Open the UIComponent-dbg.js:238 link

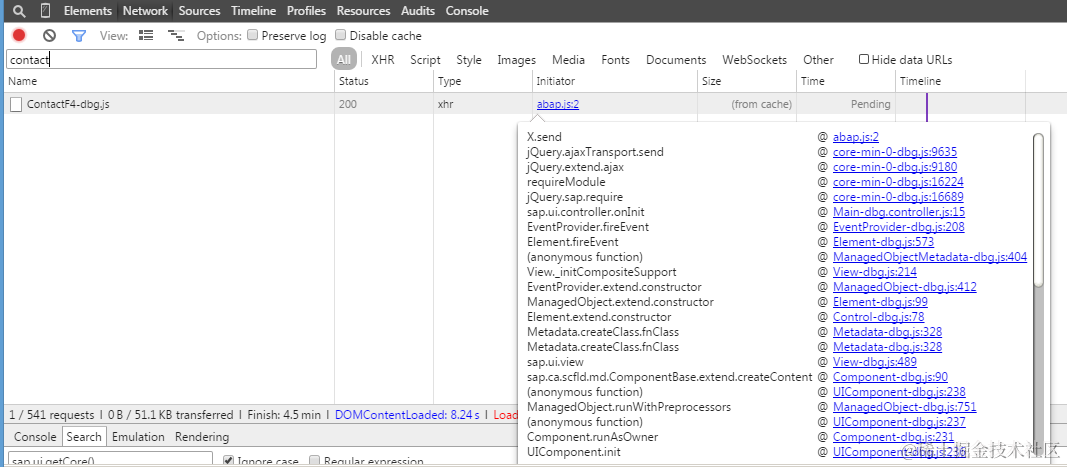tap(899, 391)
